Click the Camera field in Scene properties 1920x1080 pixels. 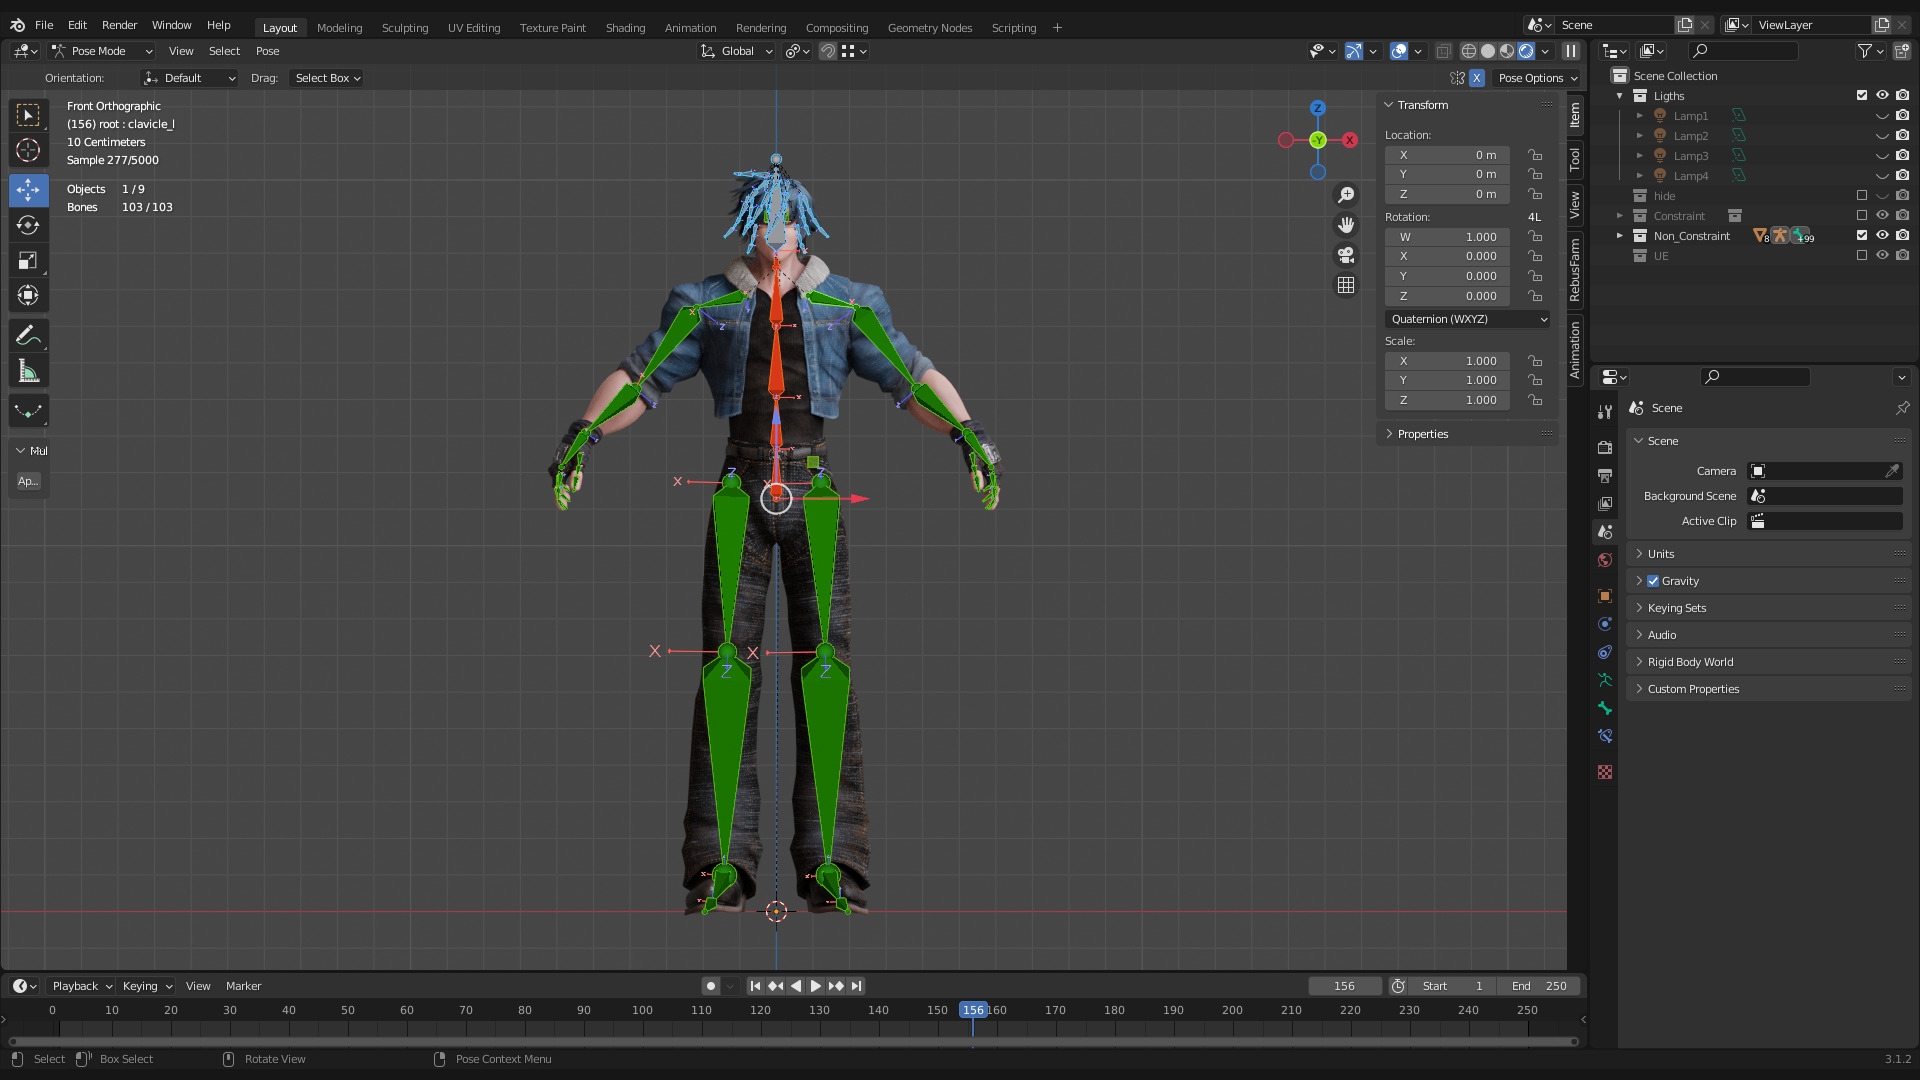(x=1824, y=471)
